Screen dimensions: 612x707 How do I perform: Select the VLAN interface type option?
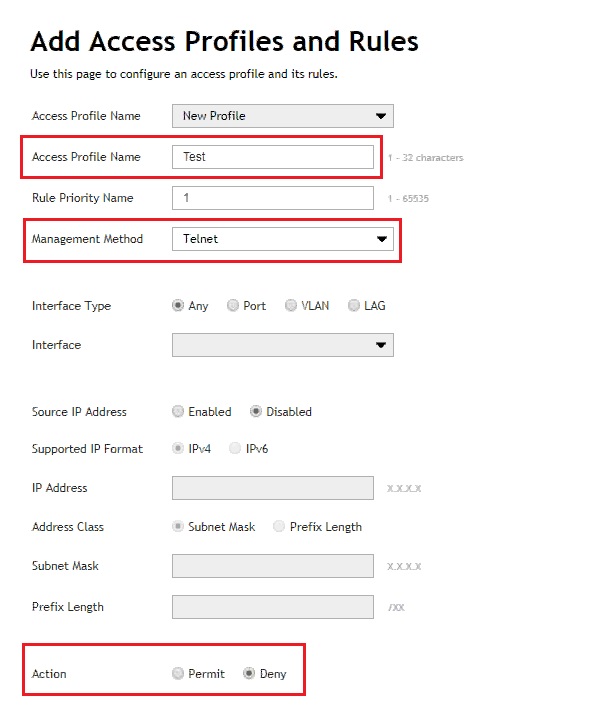[x=291, y=306]
